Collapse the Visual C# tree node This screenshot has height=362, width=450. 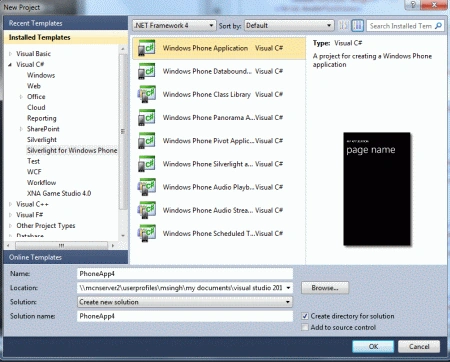tap(10, 64)
